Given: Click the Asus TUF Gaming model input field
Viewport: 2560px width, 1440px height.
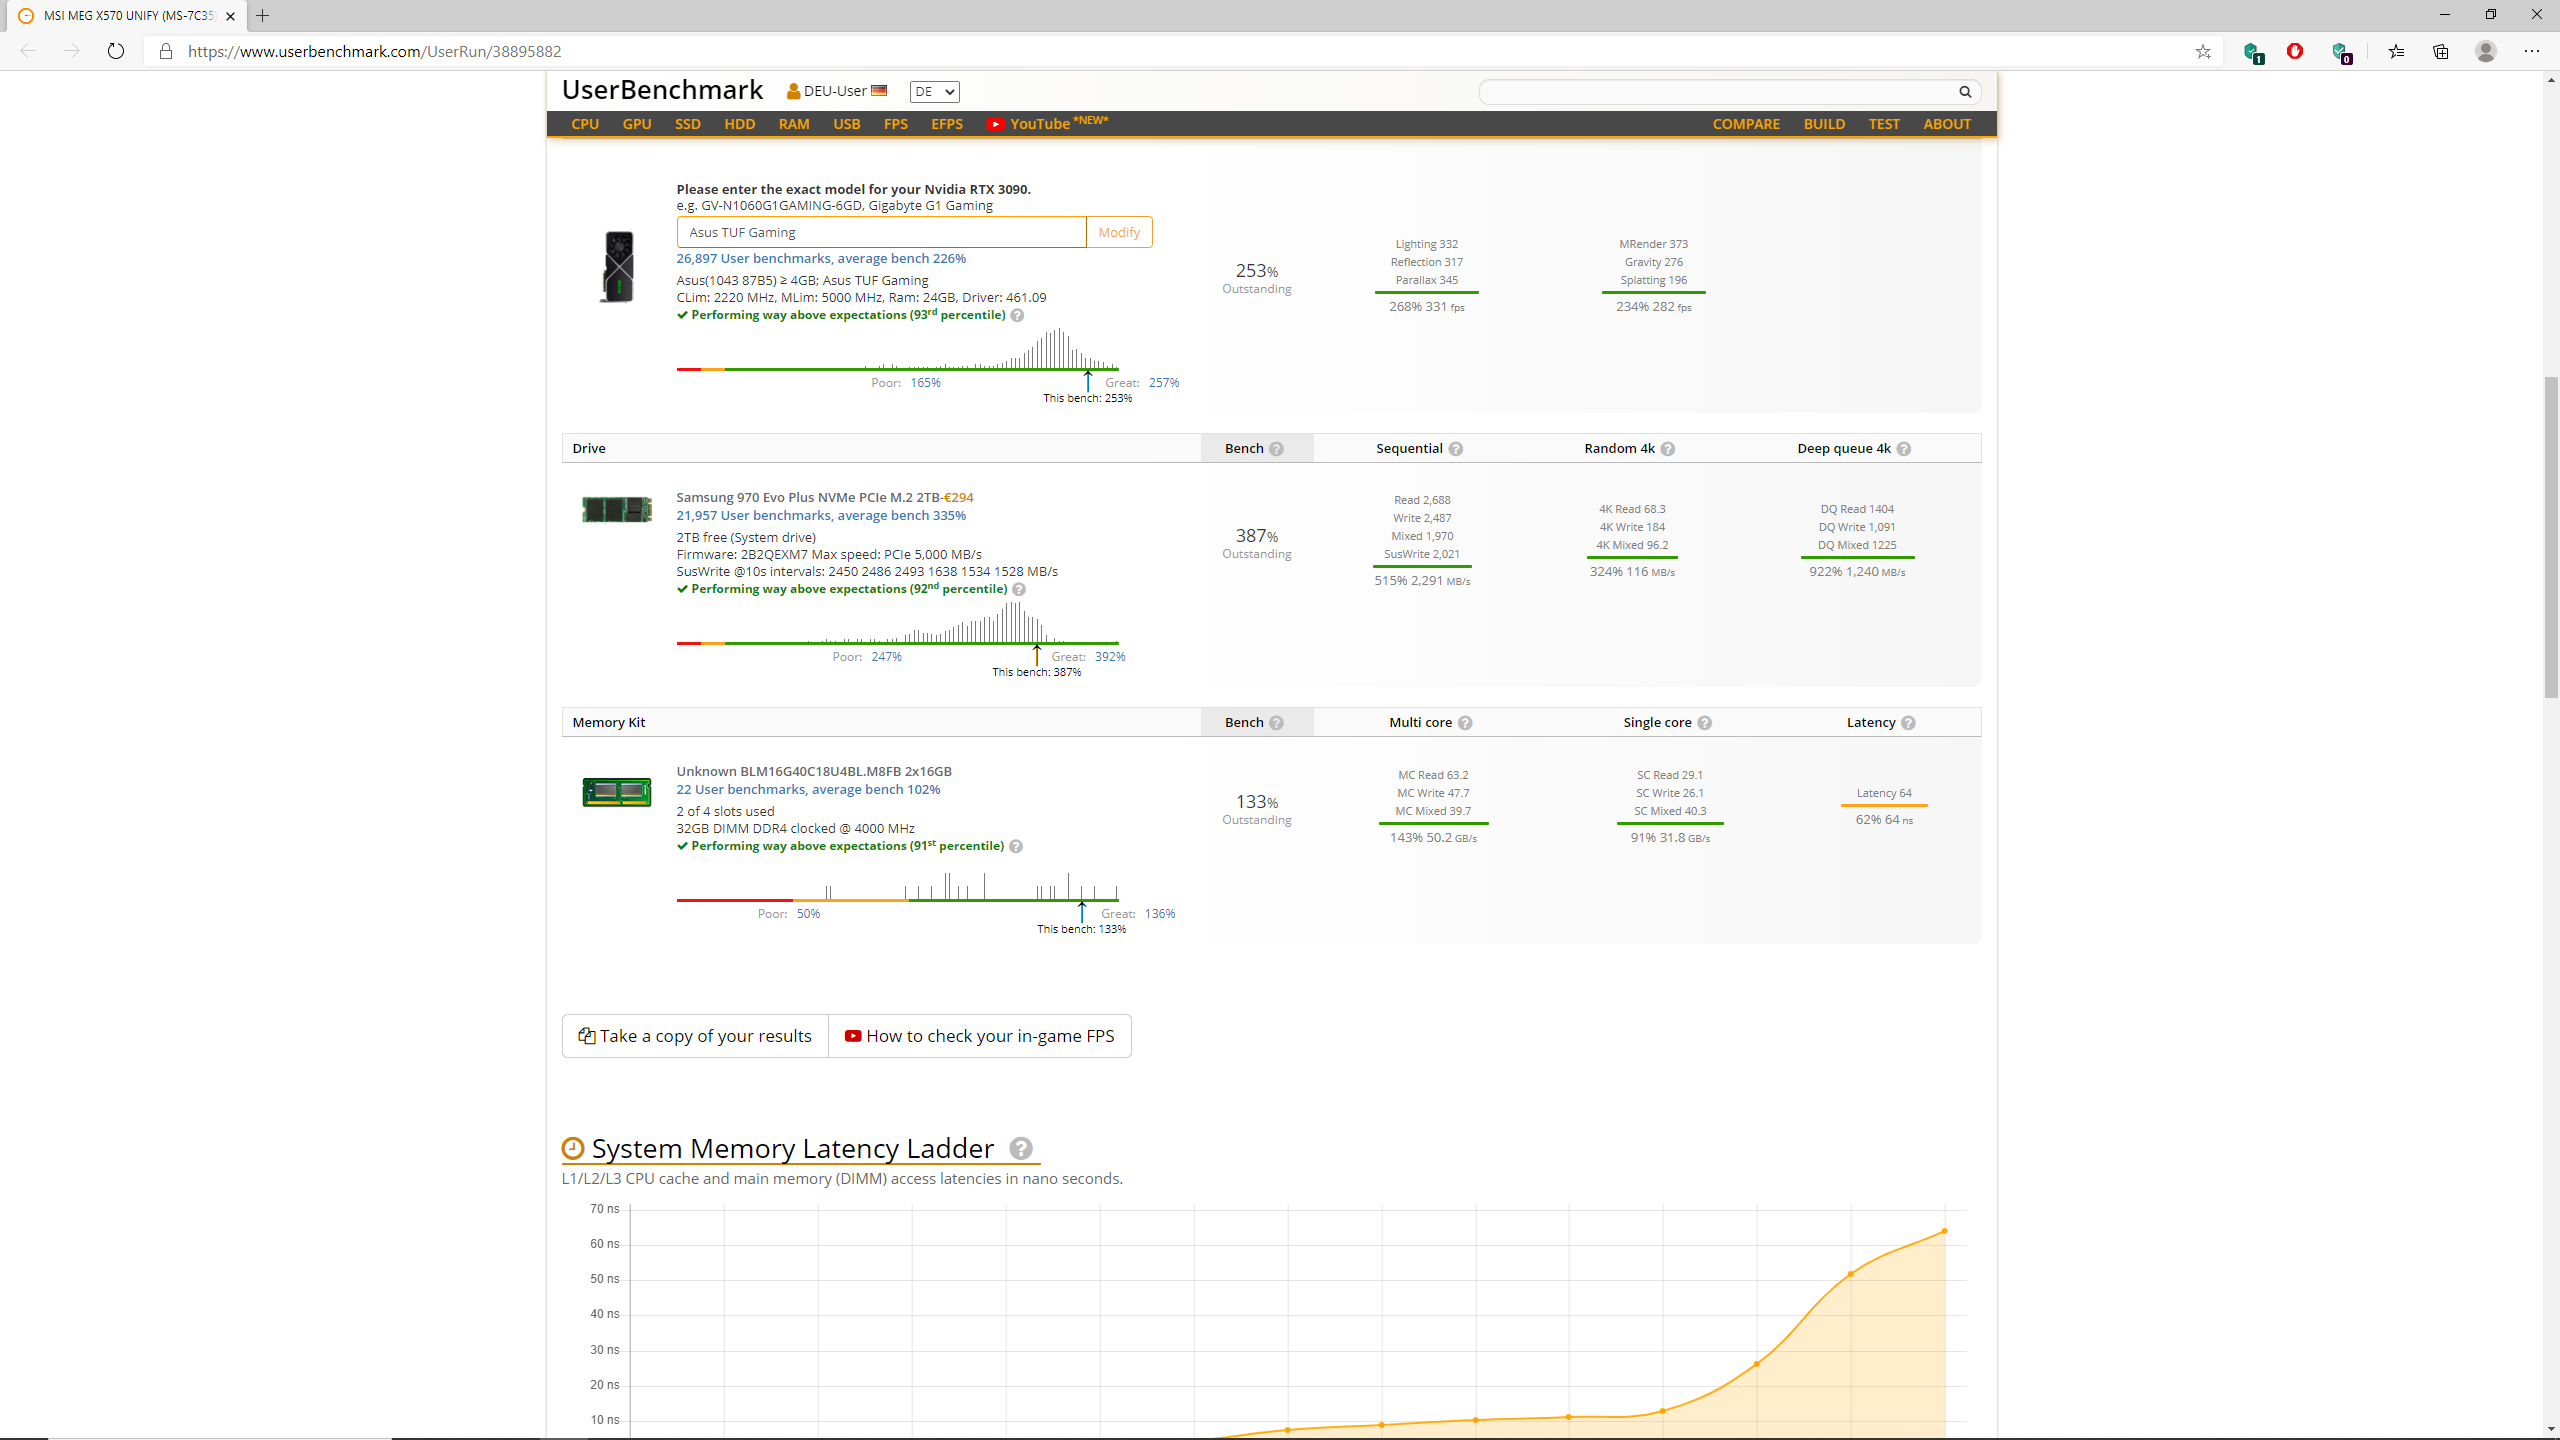Looking at the screenshot, I should pyautogui.click(x=880, y=232).
